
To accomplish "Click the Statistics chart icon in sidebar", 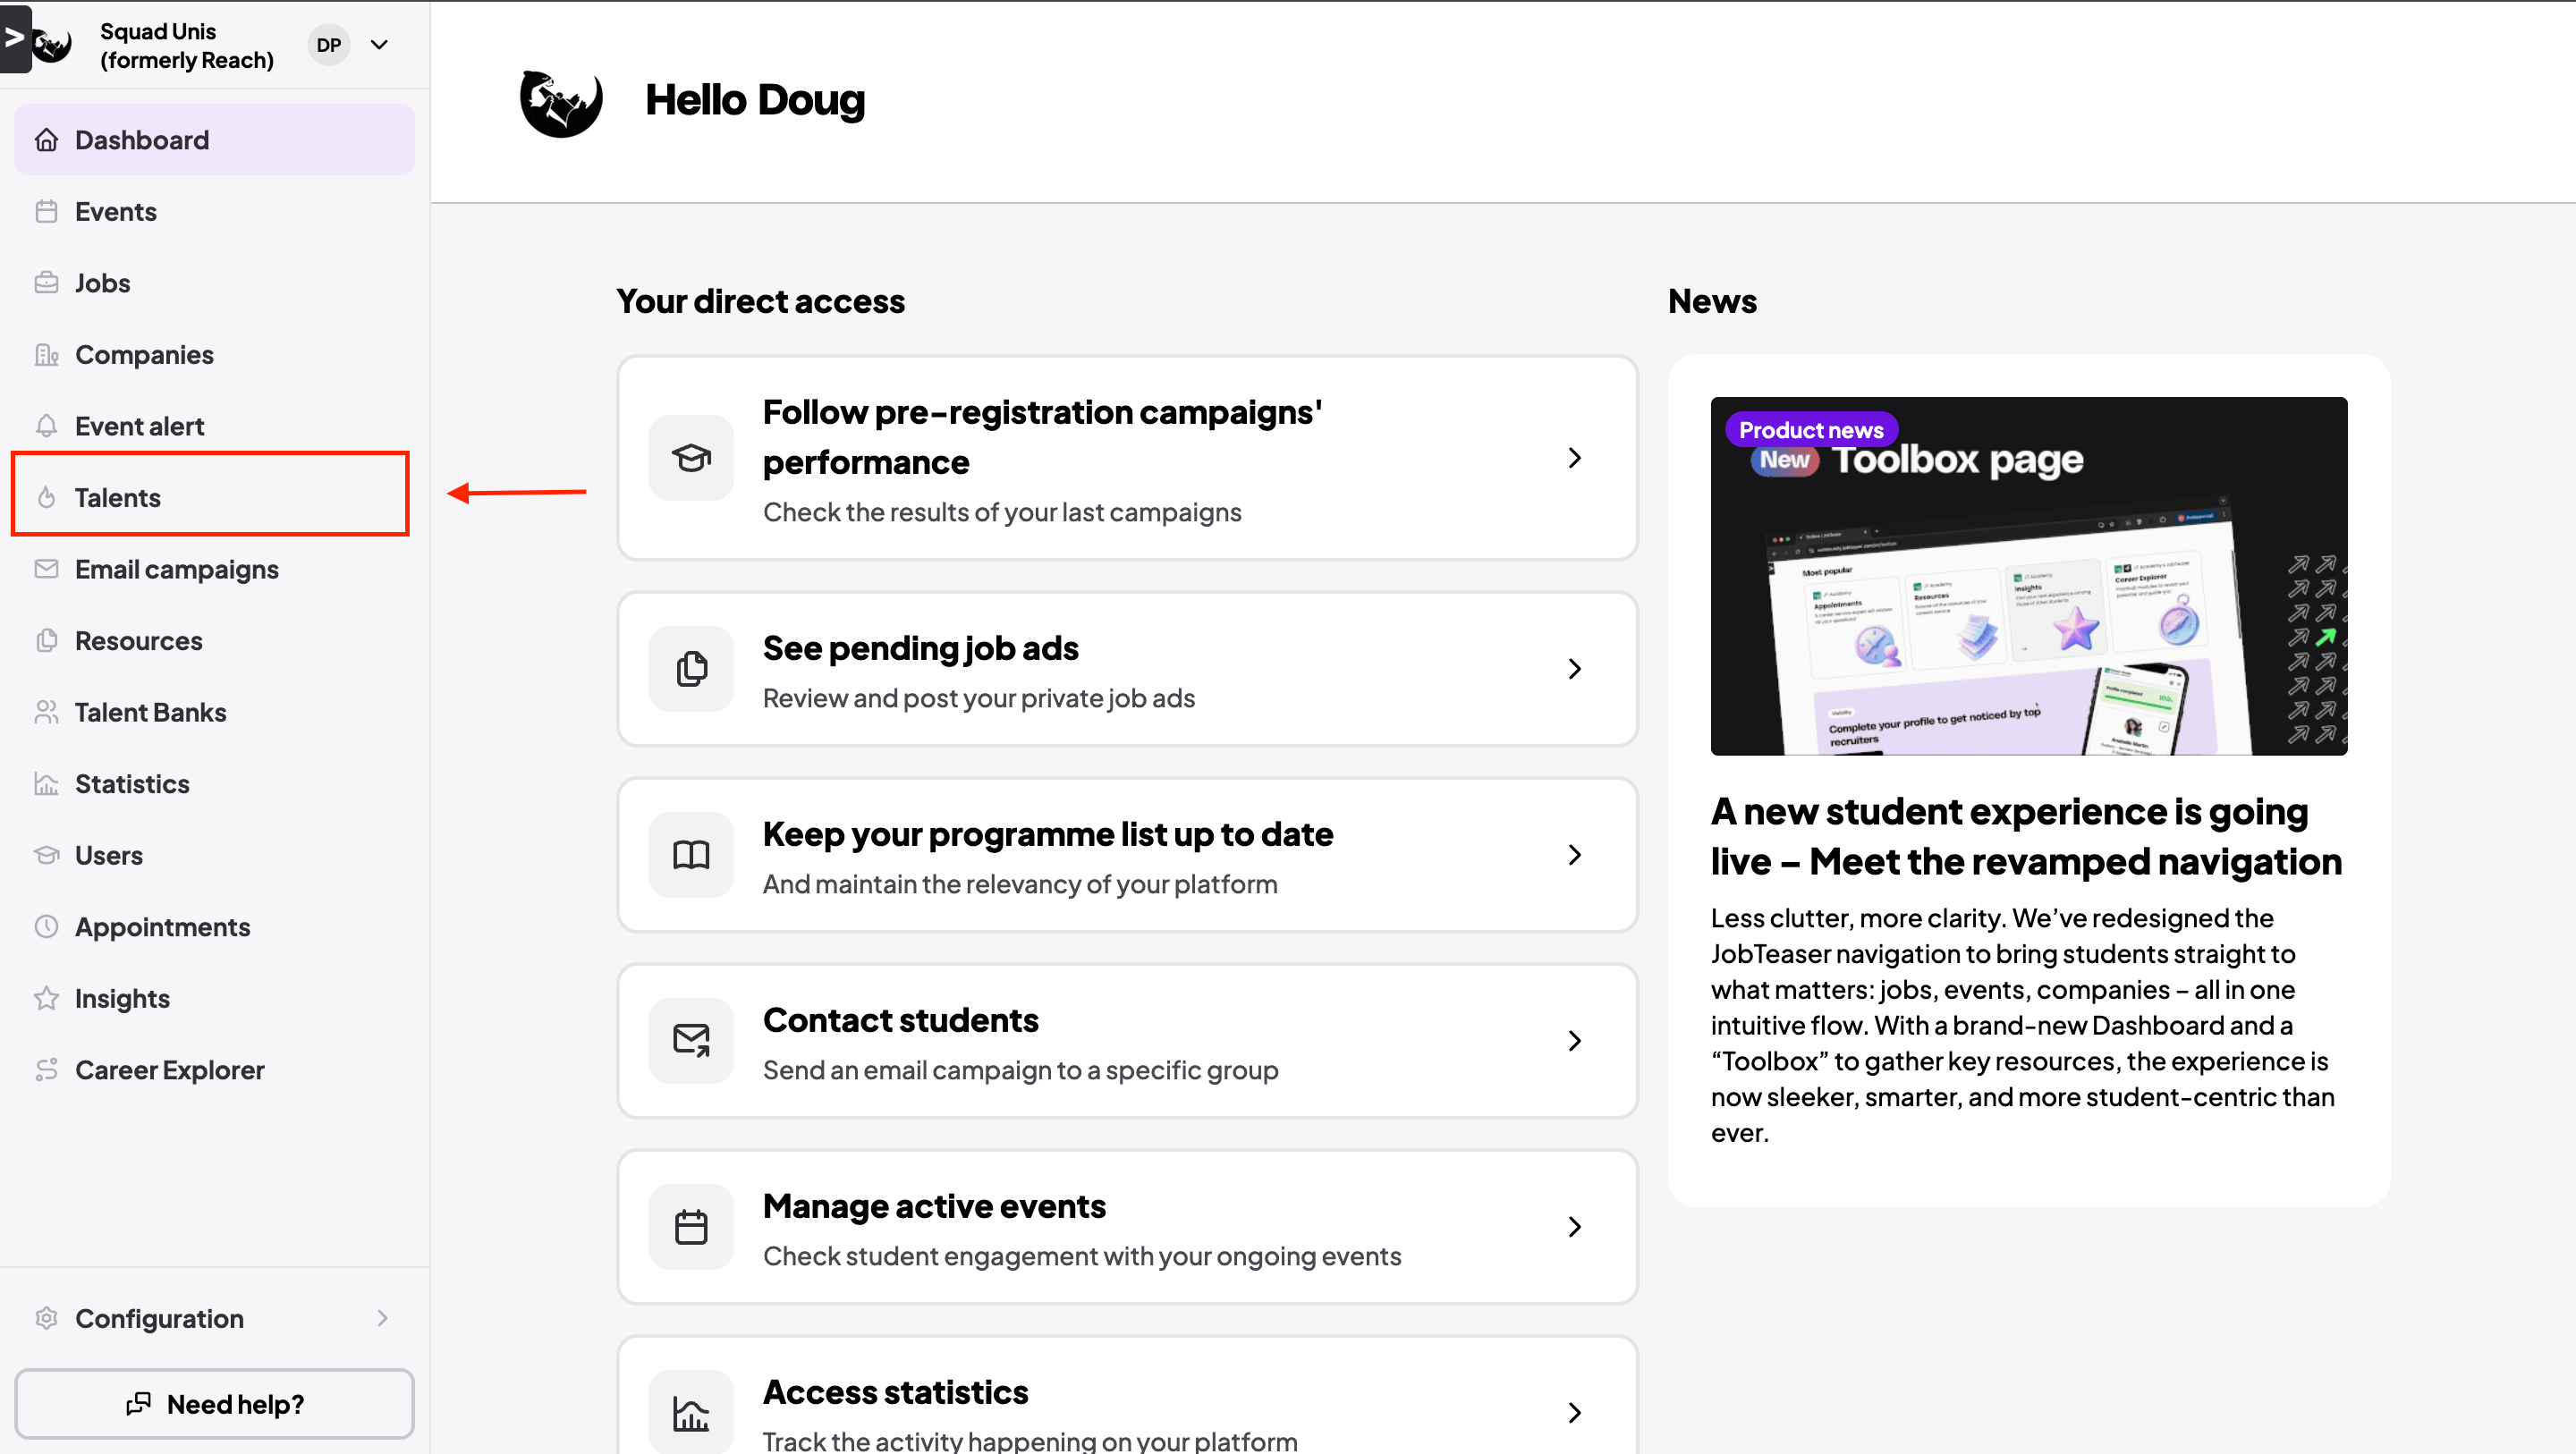I will click(46, 783).
